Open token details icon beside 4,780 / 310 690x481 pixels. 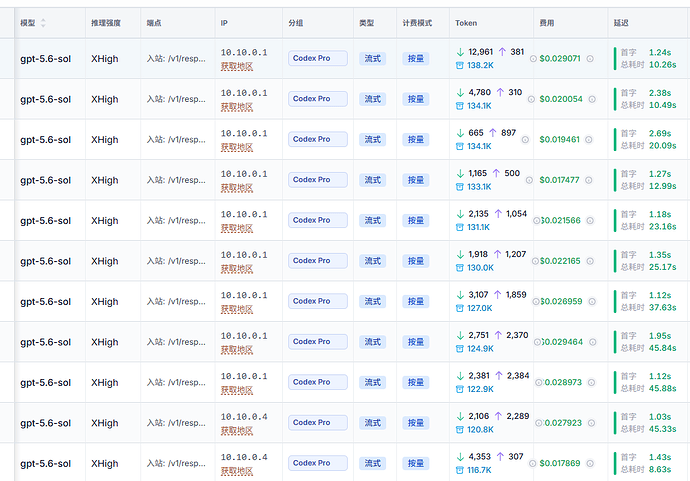tap(531, 99)
